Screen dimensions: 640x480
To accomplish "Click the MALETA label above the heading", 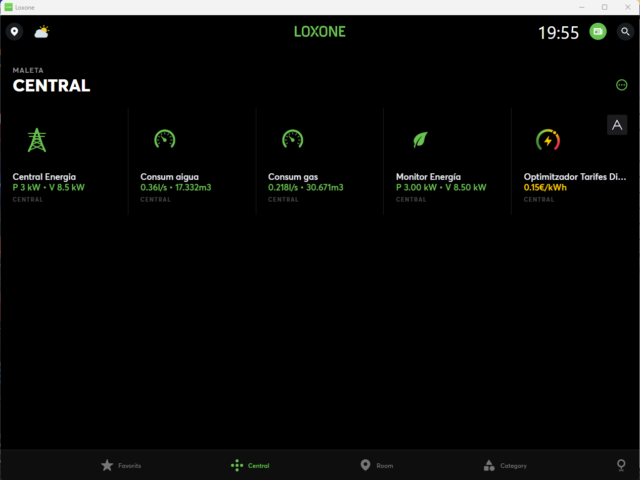I will point(28,70).
